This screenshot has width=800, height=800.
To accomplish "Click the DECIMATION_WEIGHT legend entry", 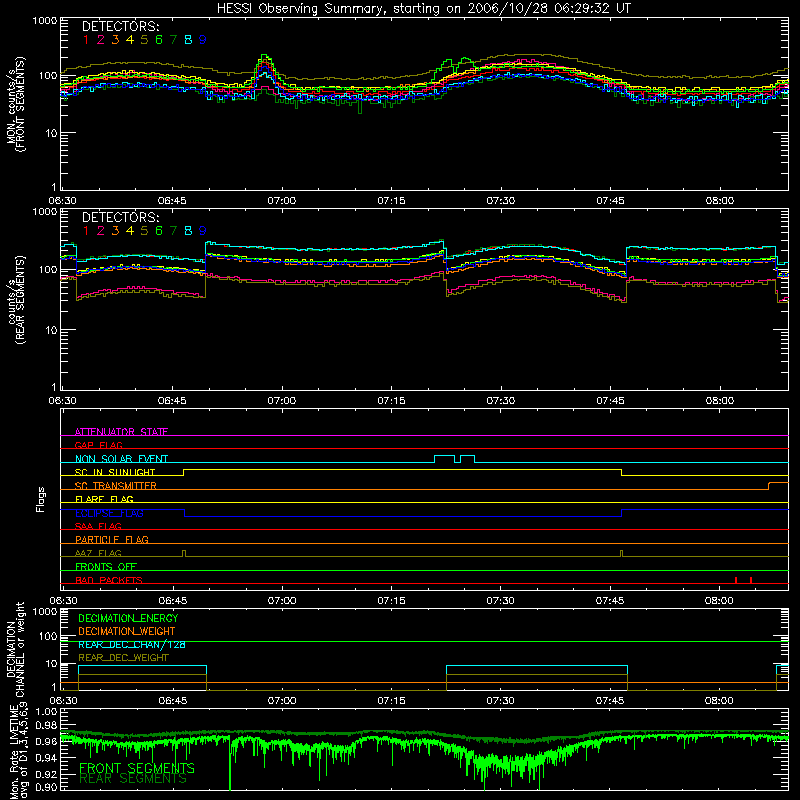I will click(127, 631).
